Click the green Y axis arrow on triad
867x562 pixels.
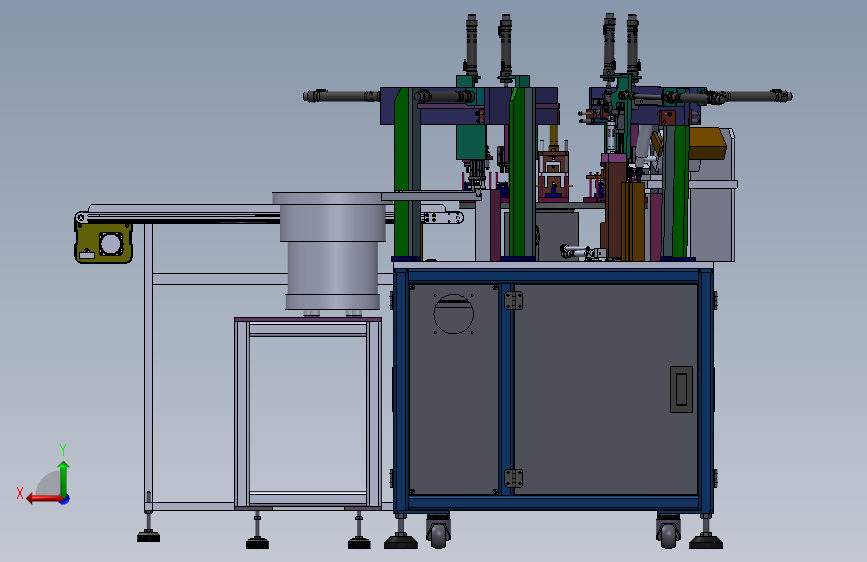point(64,479)
